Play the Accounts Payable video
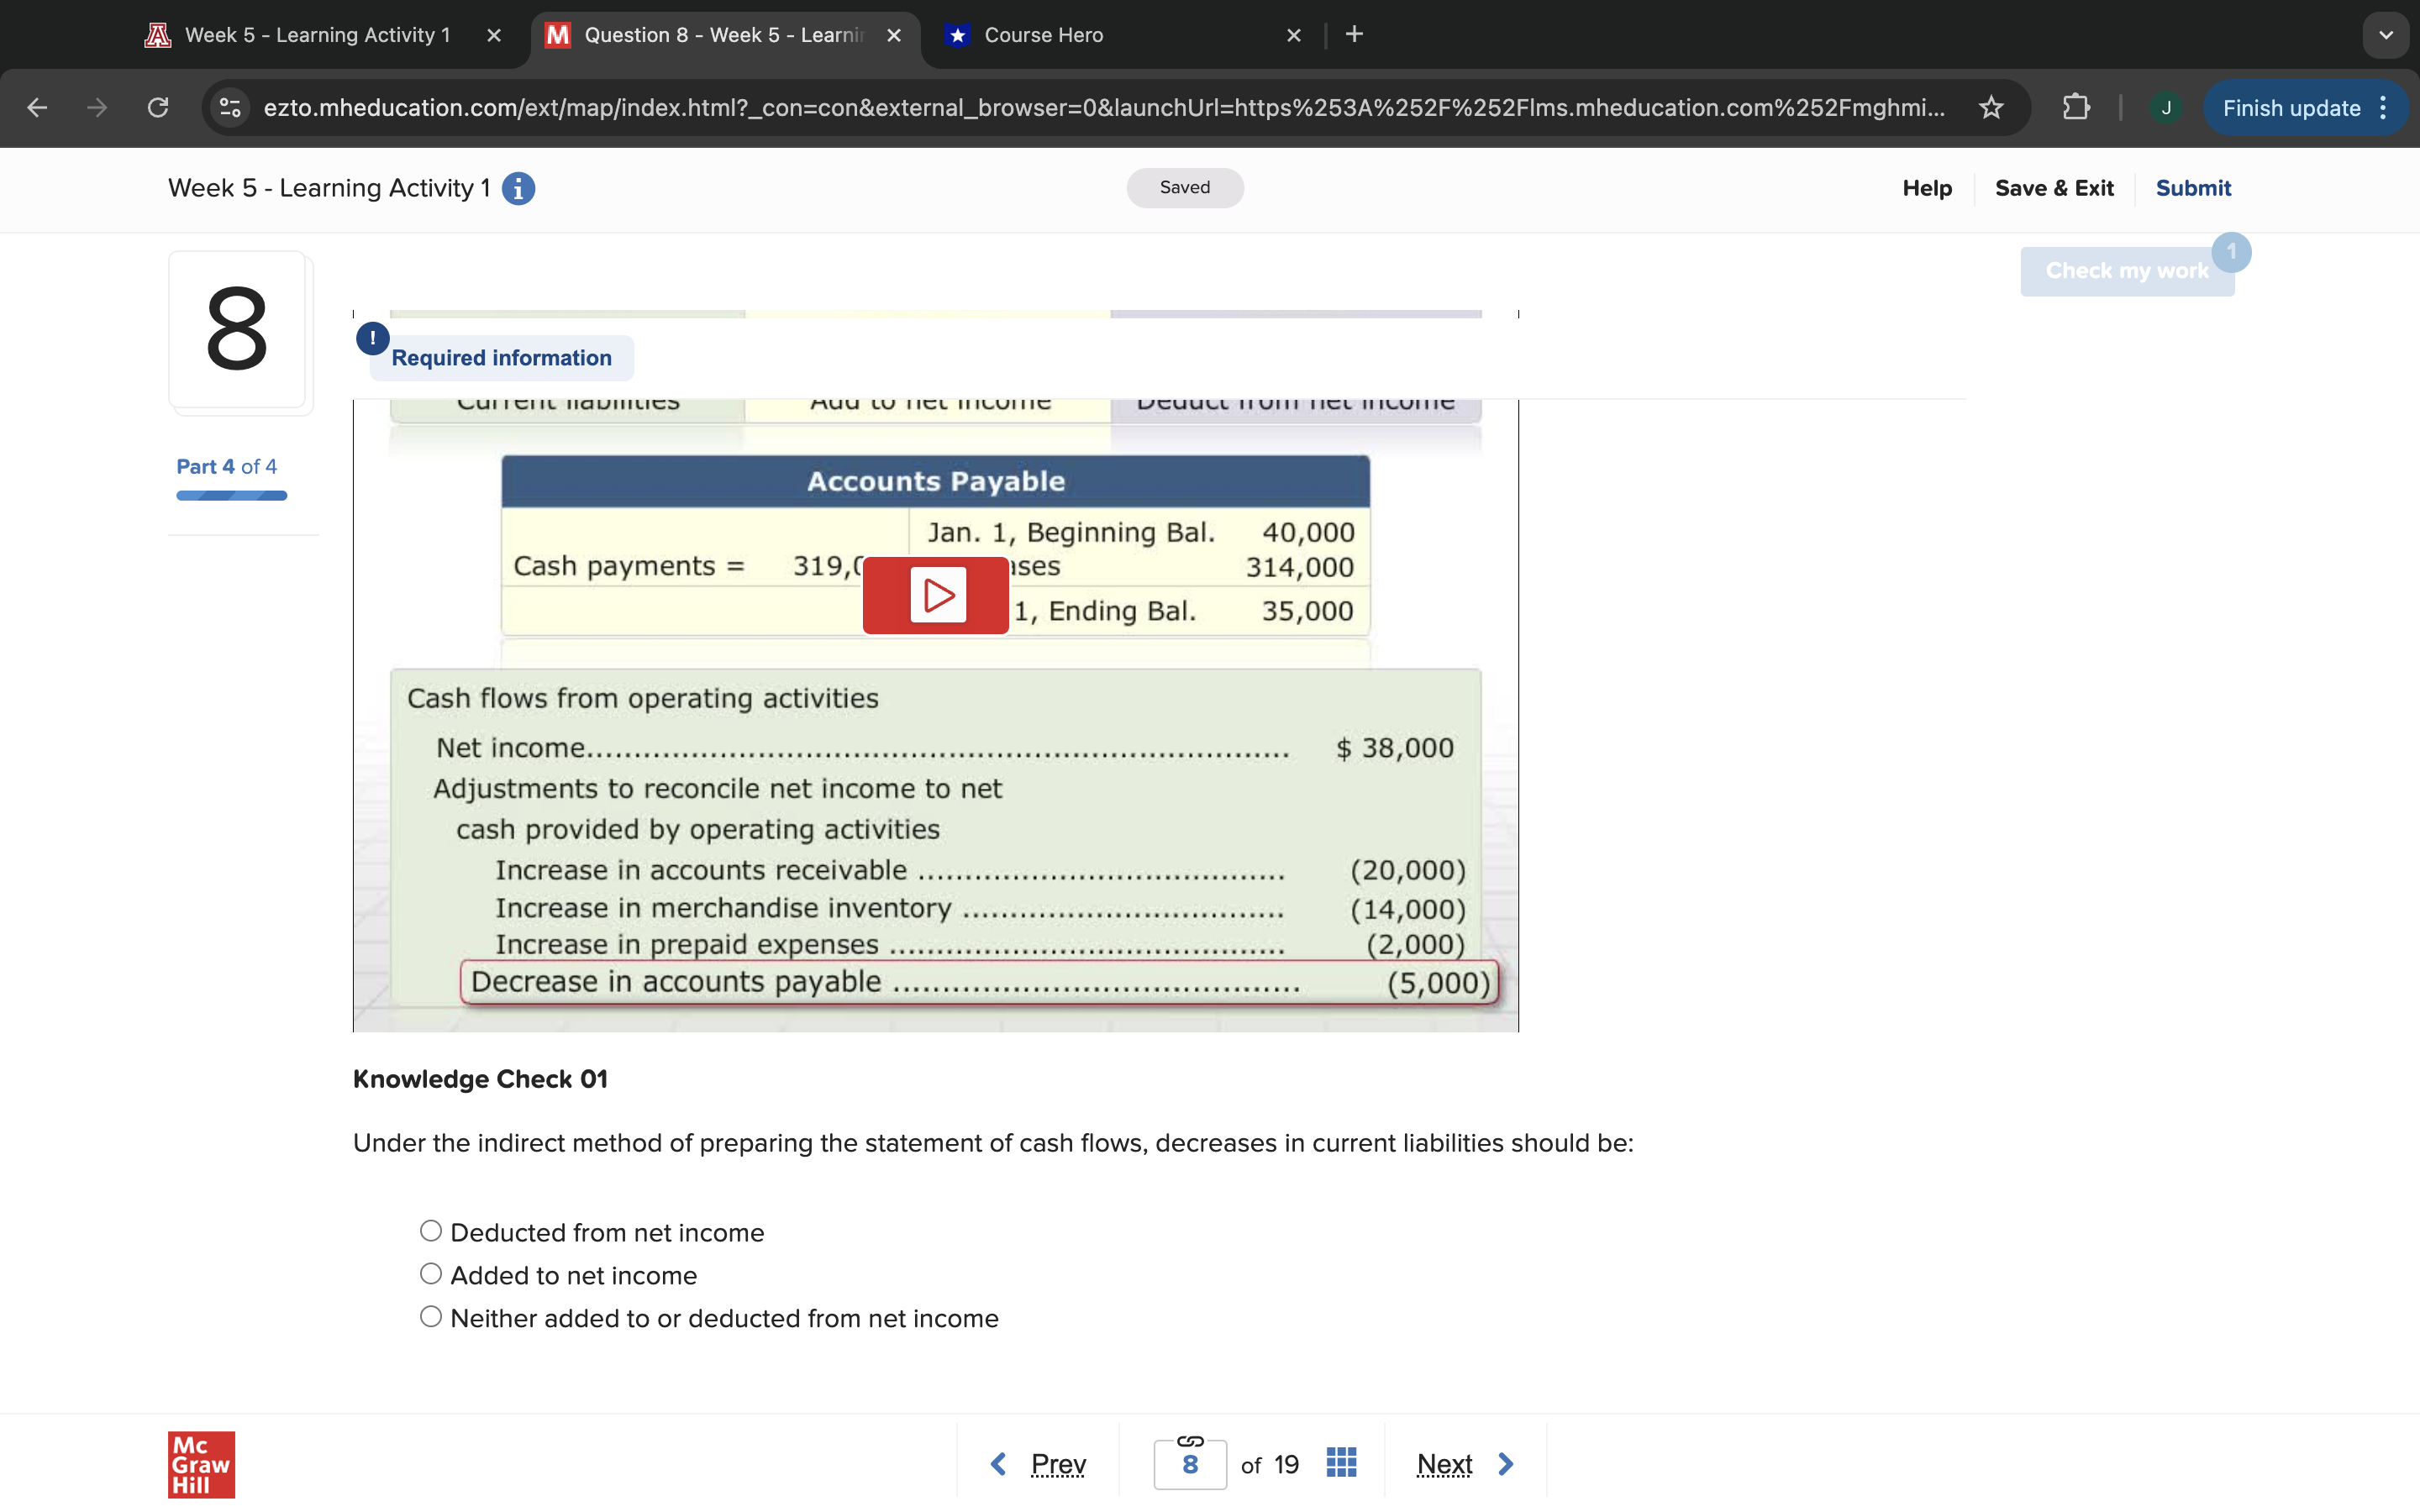Screen dimensions: 2420x1512 tap(935, 596)
